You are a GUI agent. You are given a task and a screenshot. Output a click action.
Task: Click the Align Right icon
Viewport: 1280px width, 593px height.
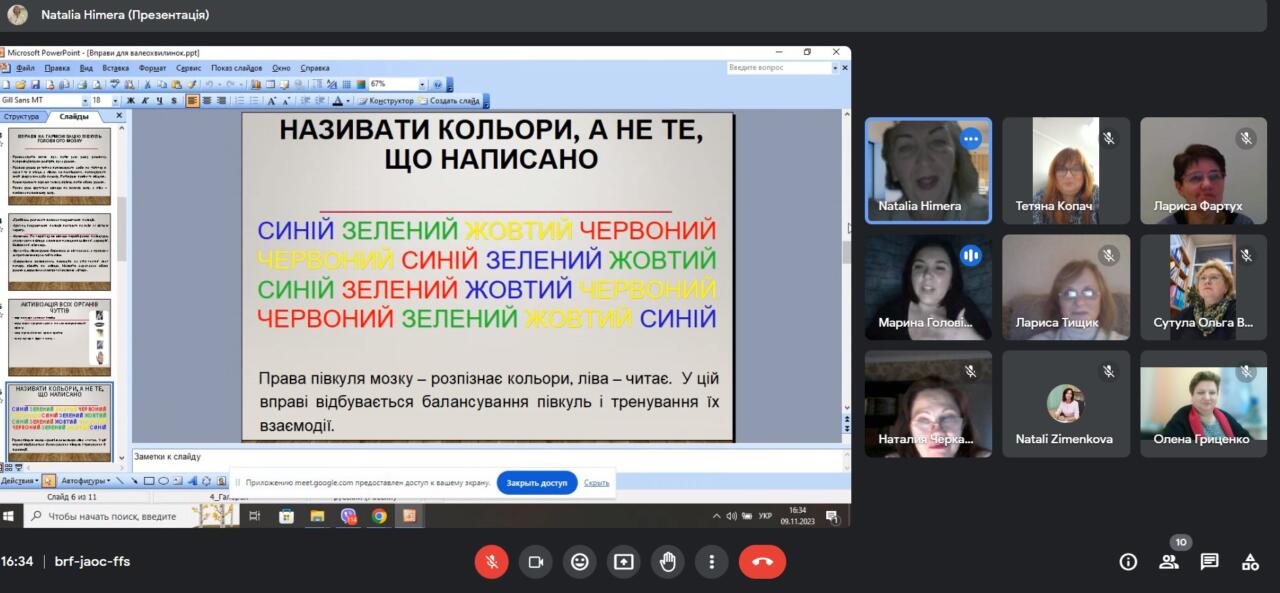[x=221, y=101]
